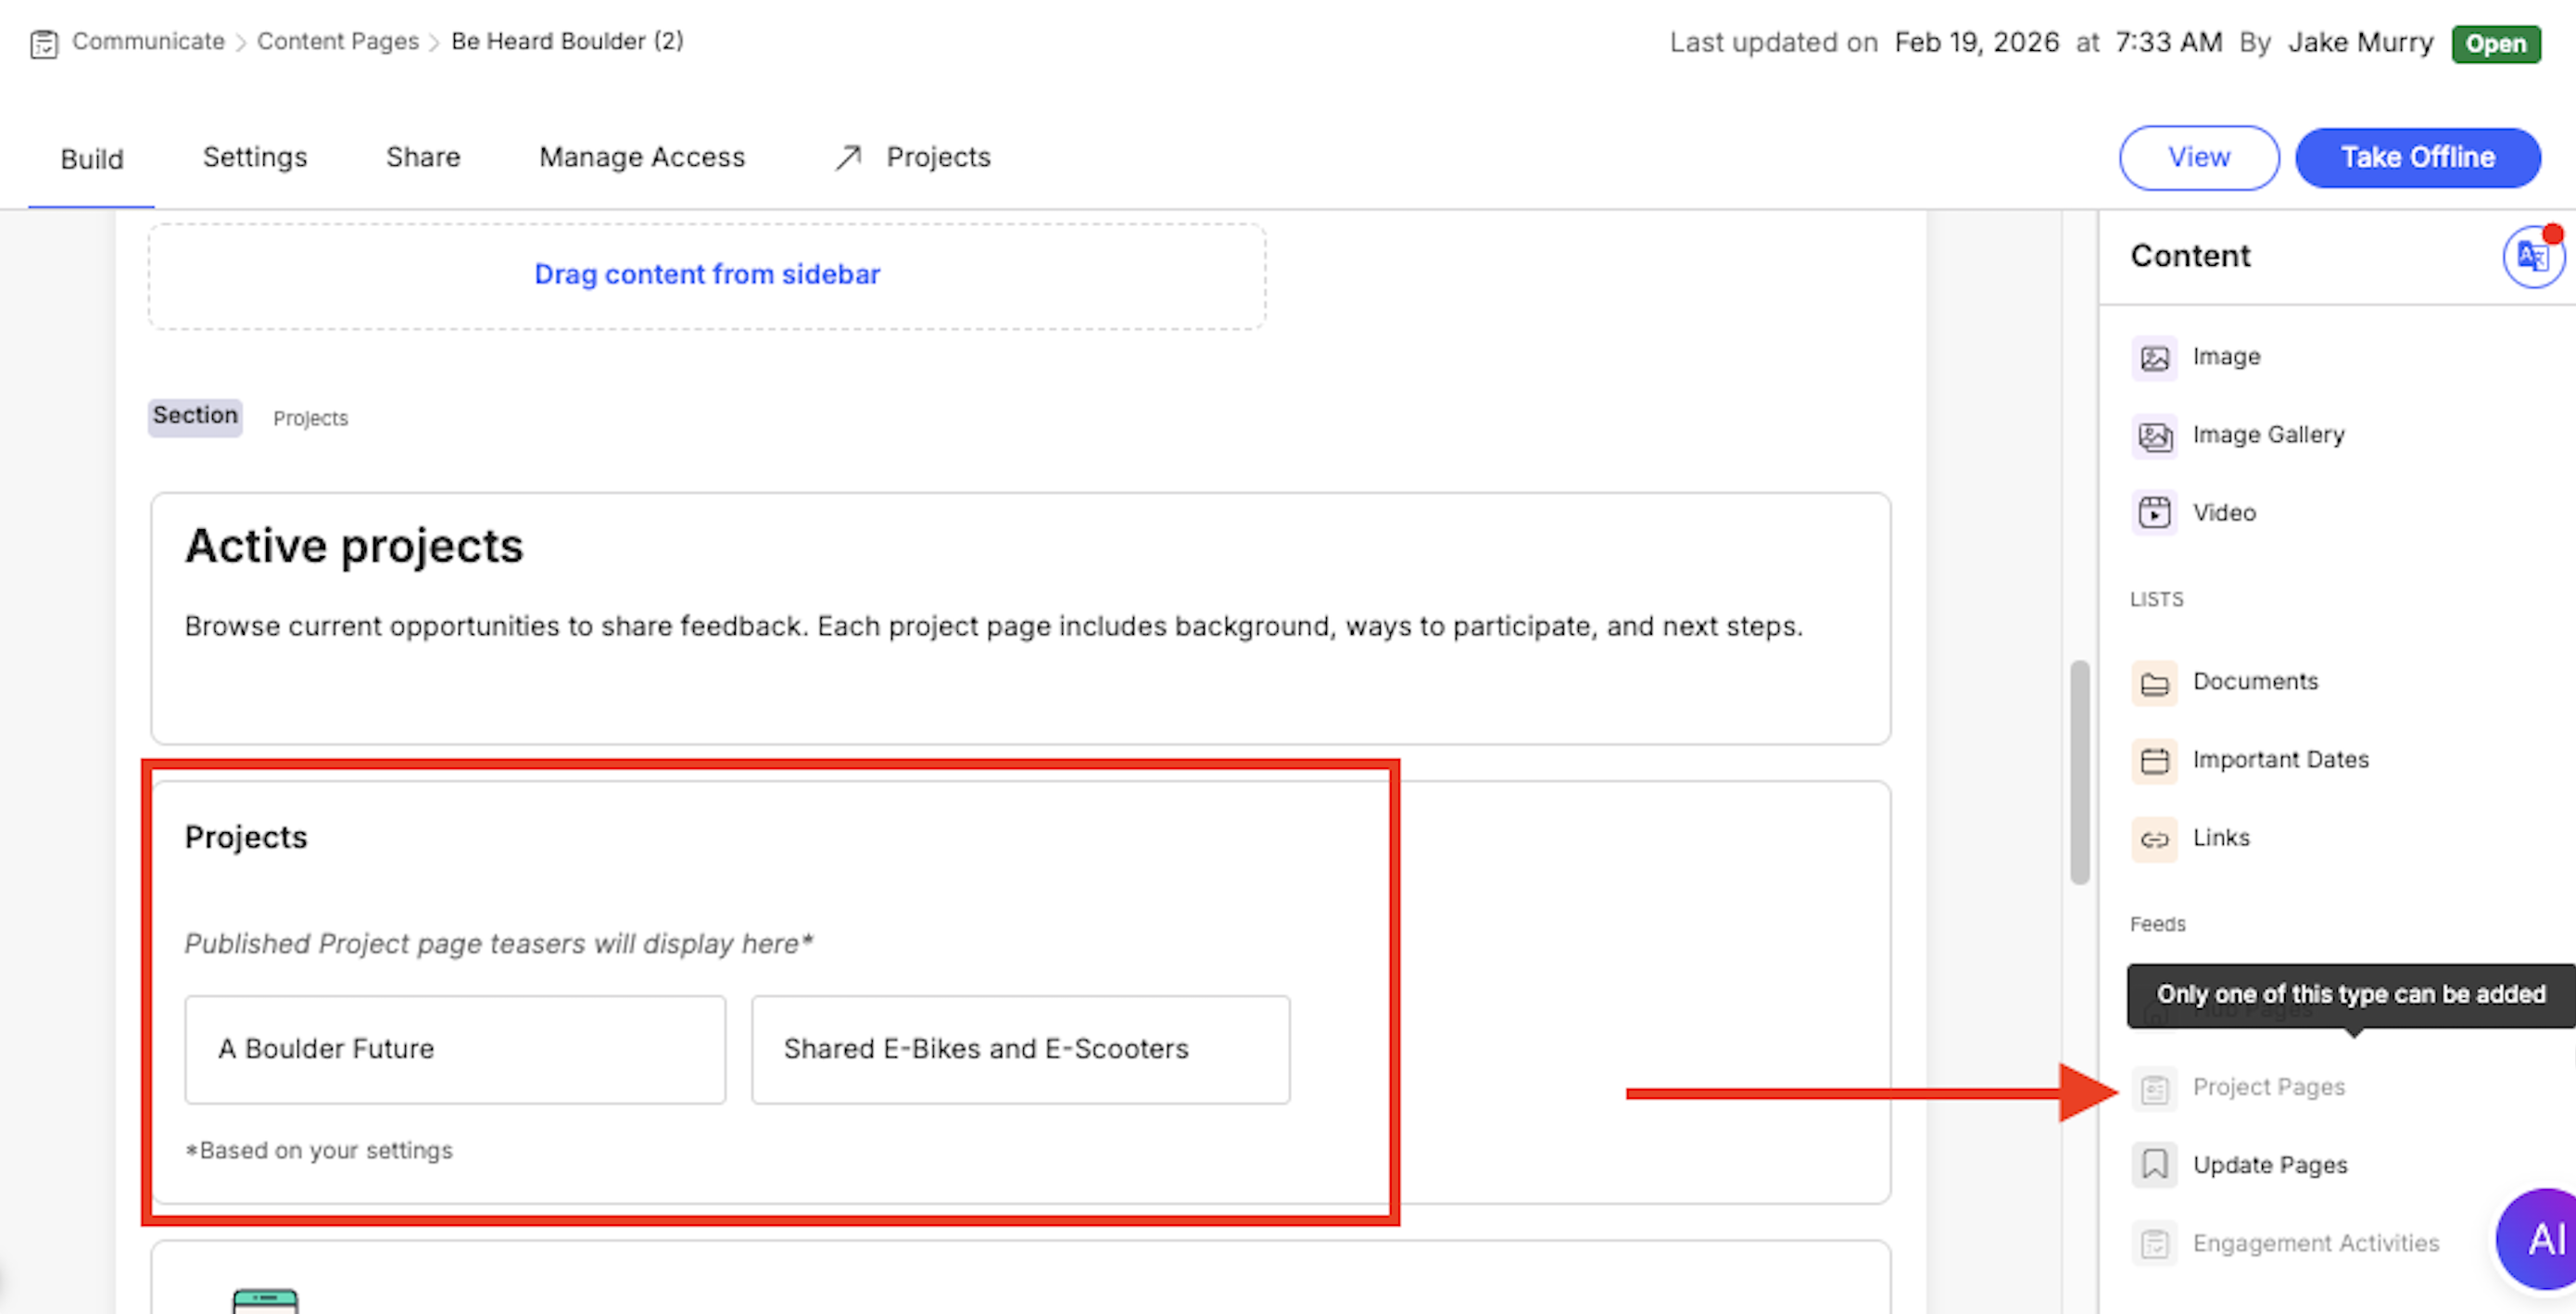Viewport: 2576px width, 1314px height.
Task: Click the Image content icon
Action: point(2154,358)
